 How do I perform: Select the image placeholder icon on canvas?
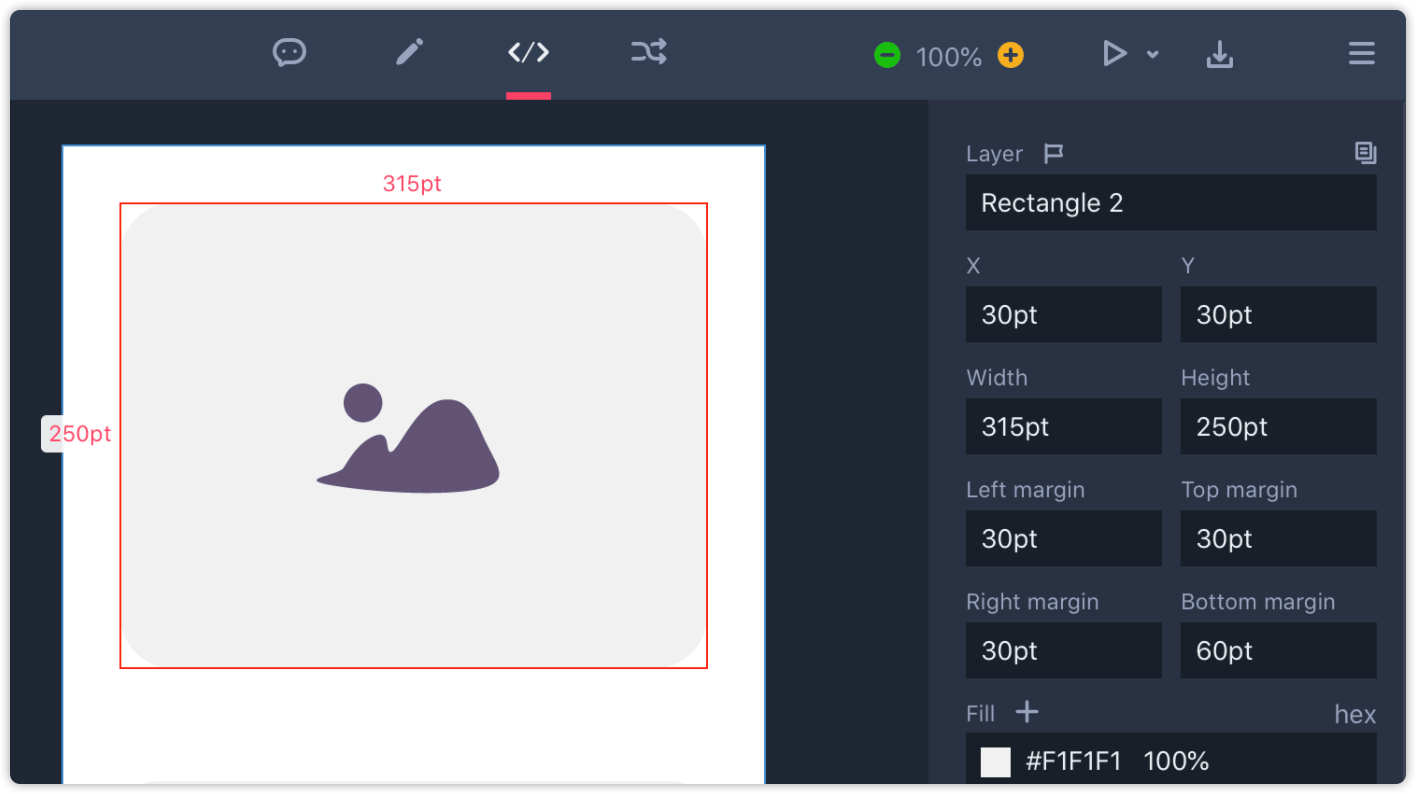(x=408, y=438)
